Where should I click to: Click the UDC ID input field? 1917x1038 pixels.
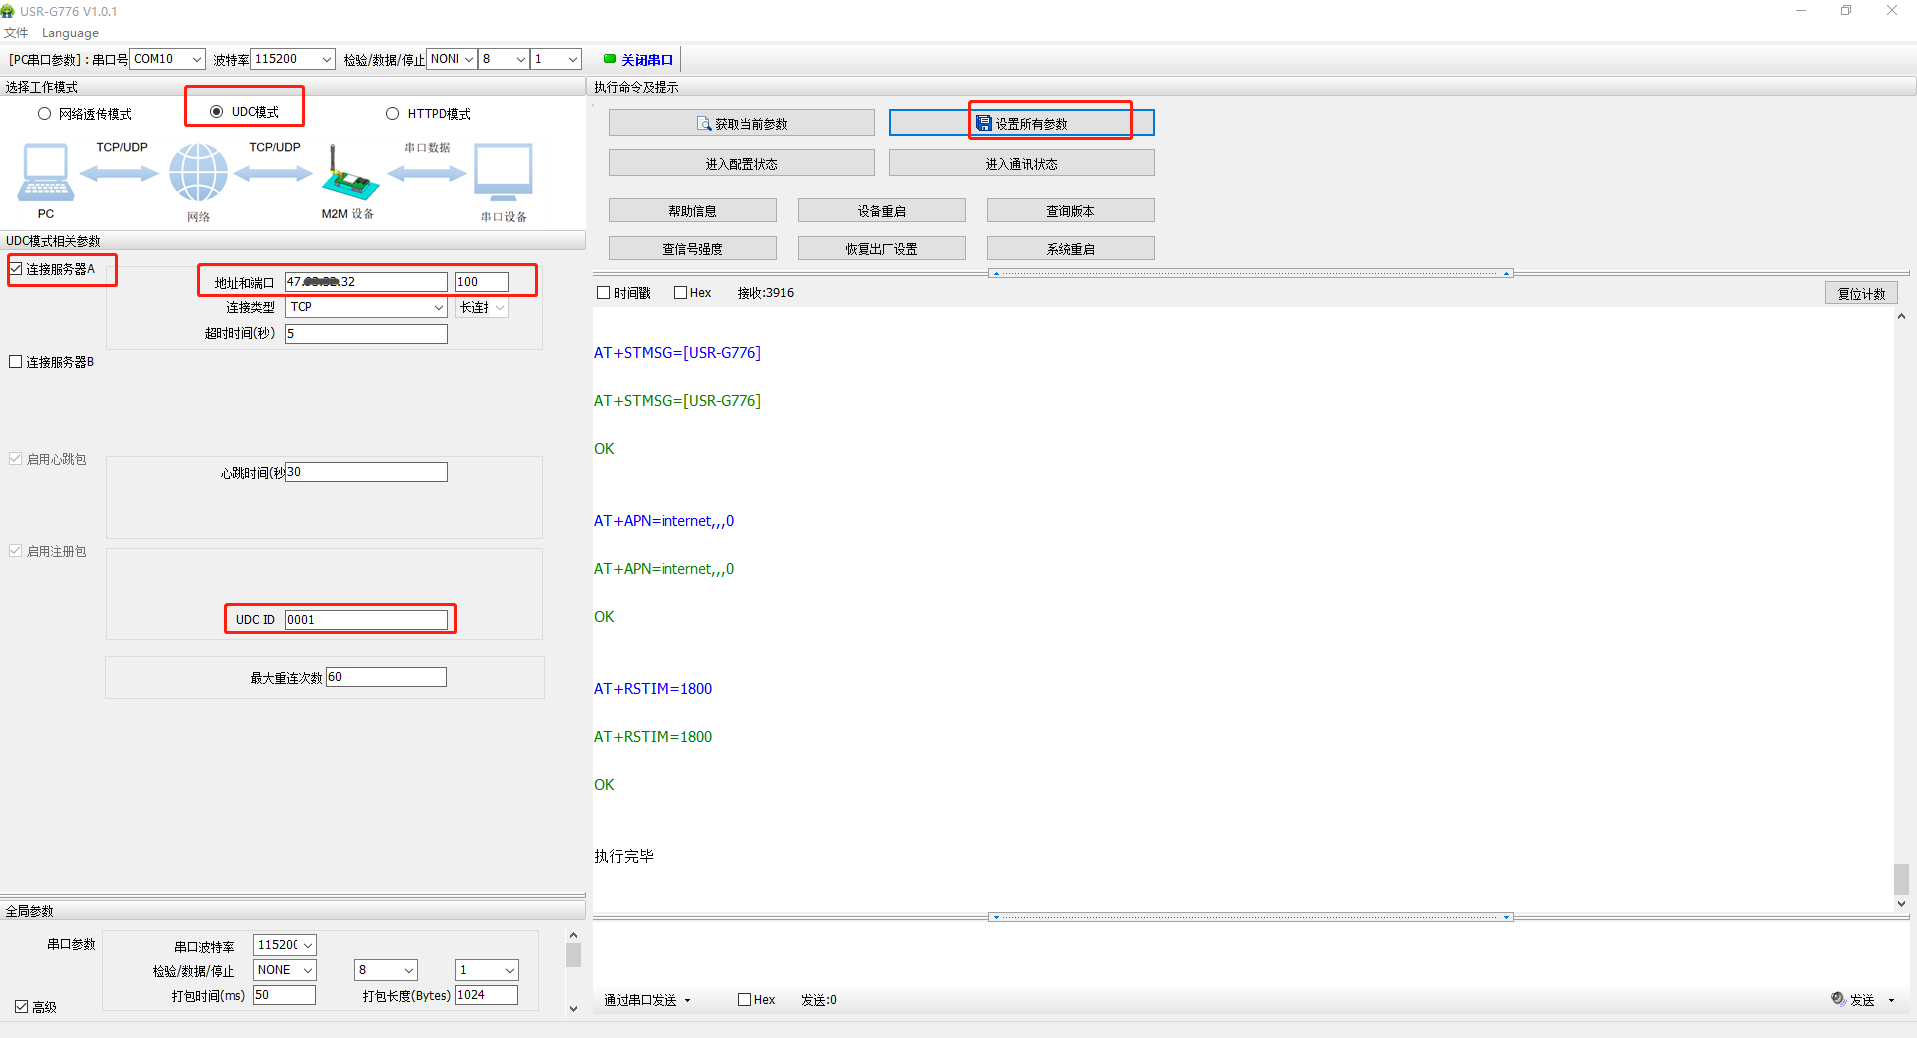366,620
